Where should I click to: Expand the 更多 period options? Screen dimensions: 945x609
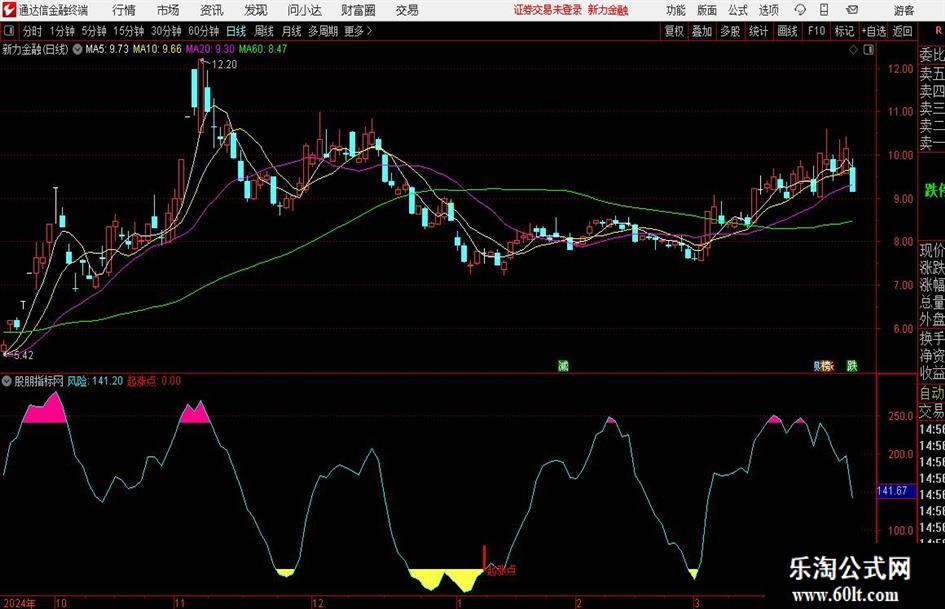pyautogui.click(x=358, y=31)
